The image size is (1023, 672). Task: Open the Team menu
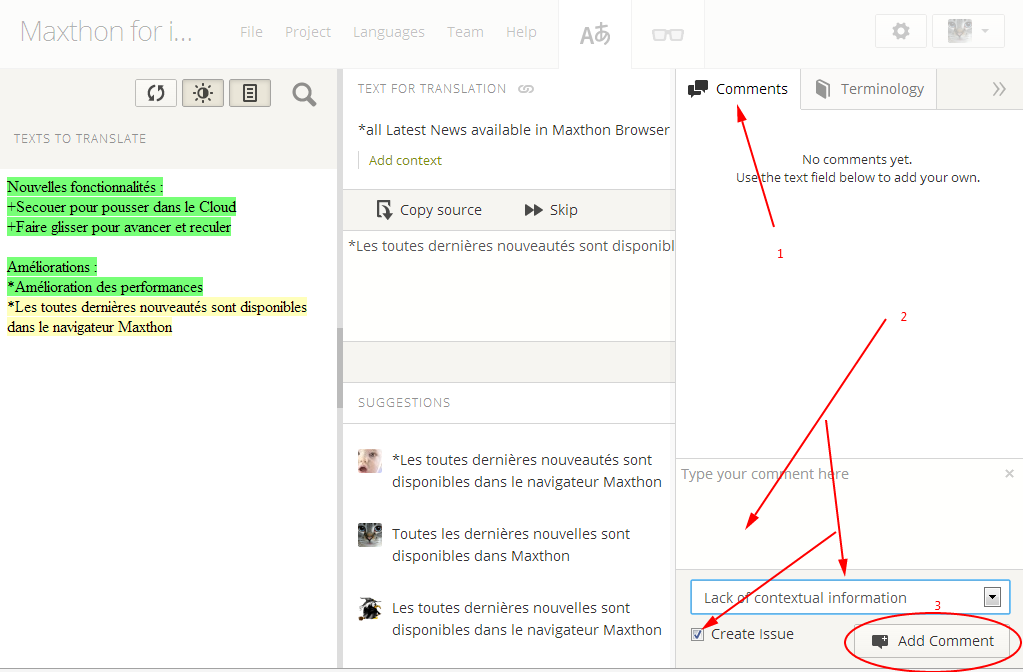click(465, 32)
